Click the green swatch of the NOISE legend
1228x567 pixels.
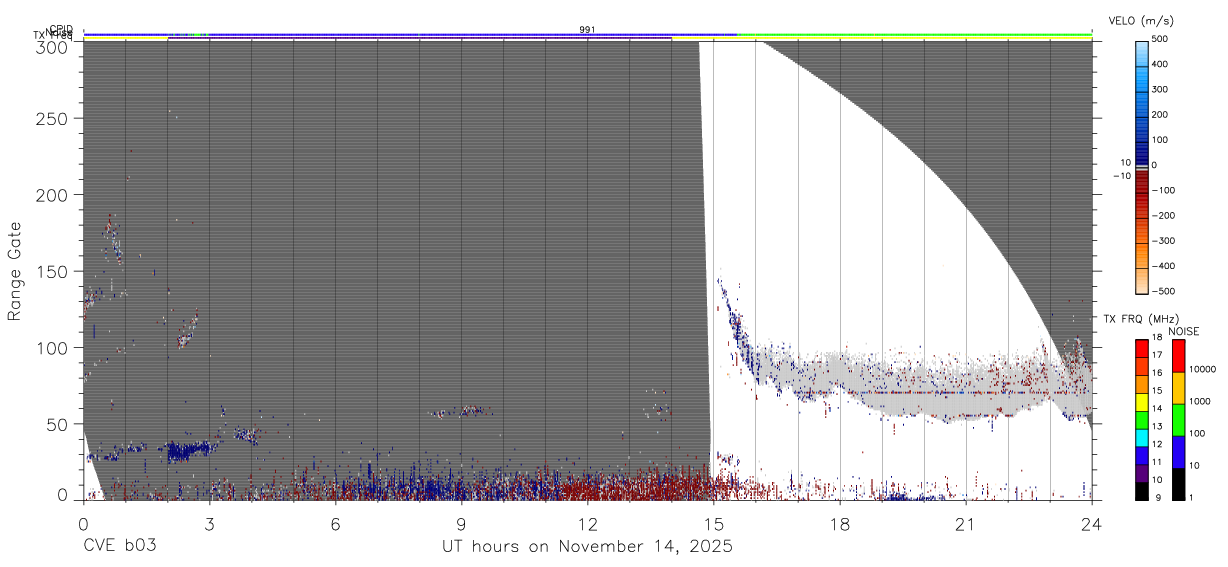1178,420
